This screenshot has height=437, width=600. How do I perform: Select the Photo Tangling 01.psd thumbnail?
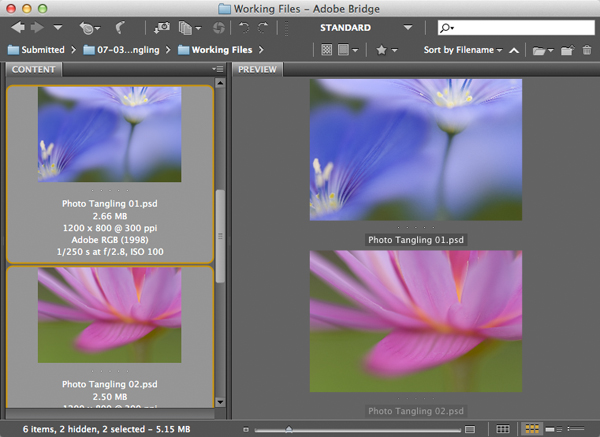click(109, 134)
